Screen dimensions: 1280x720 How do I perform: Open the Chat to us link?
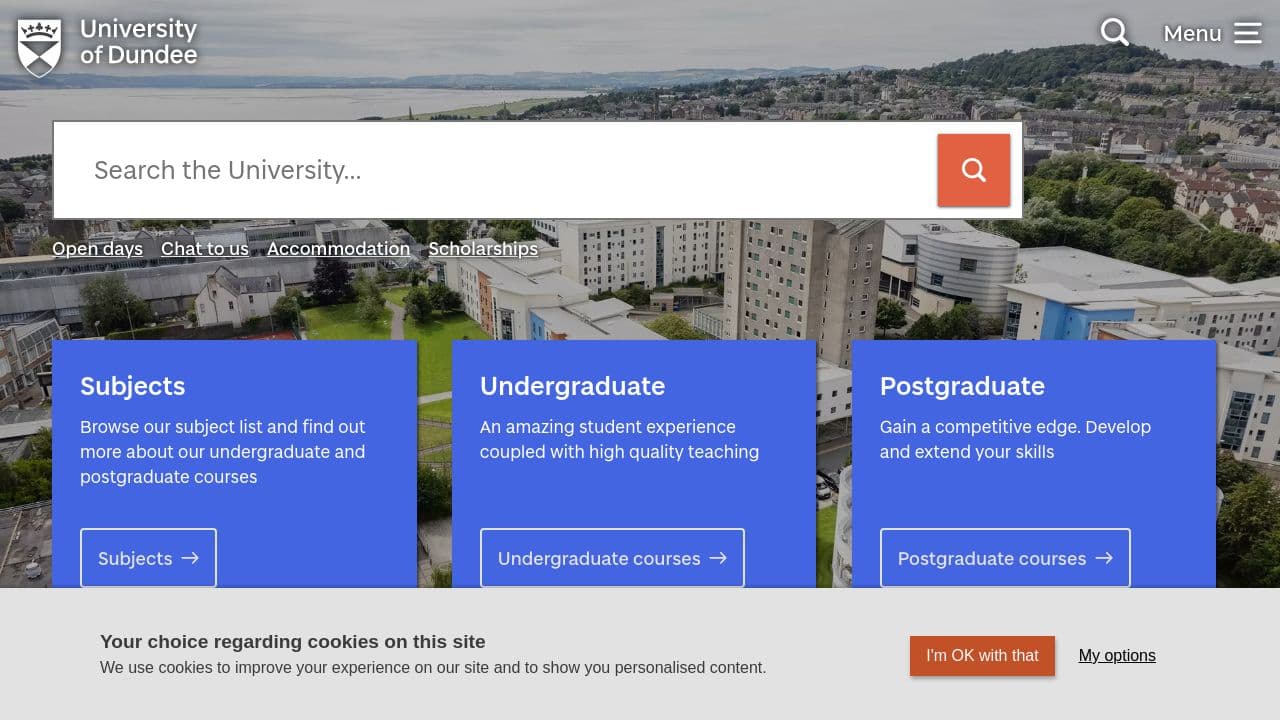click(x=204, y=248)
